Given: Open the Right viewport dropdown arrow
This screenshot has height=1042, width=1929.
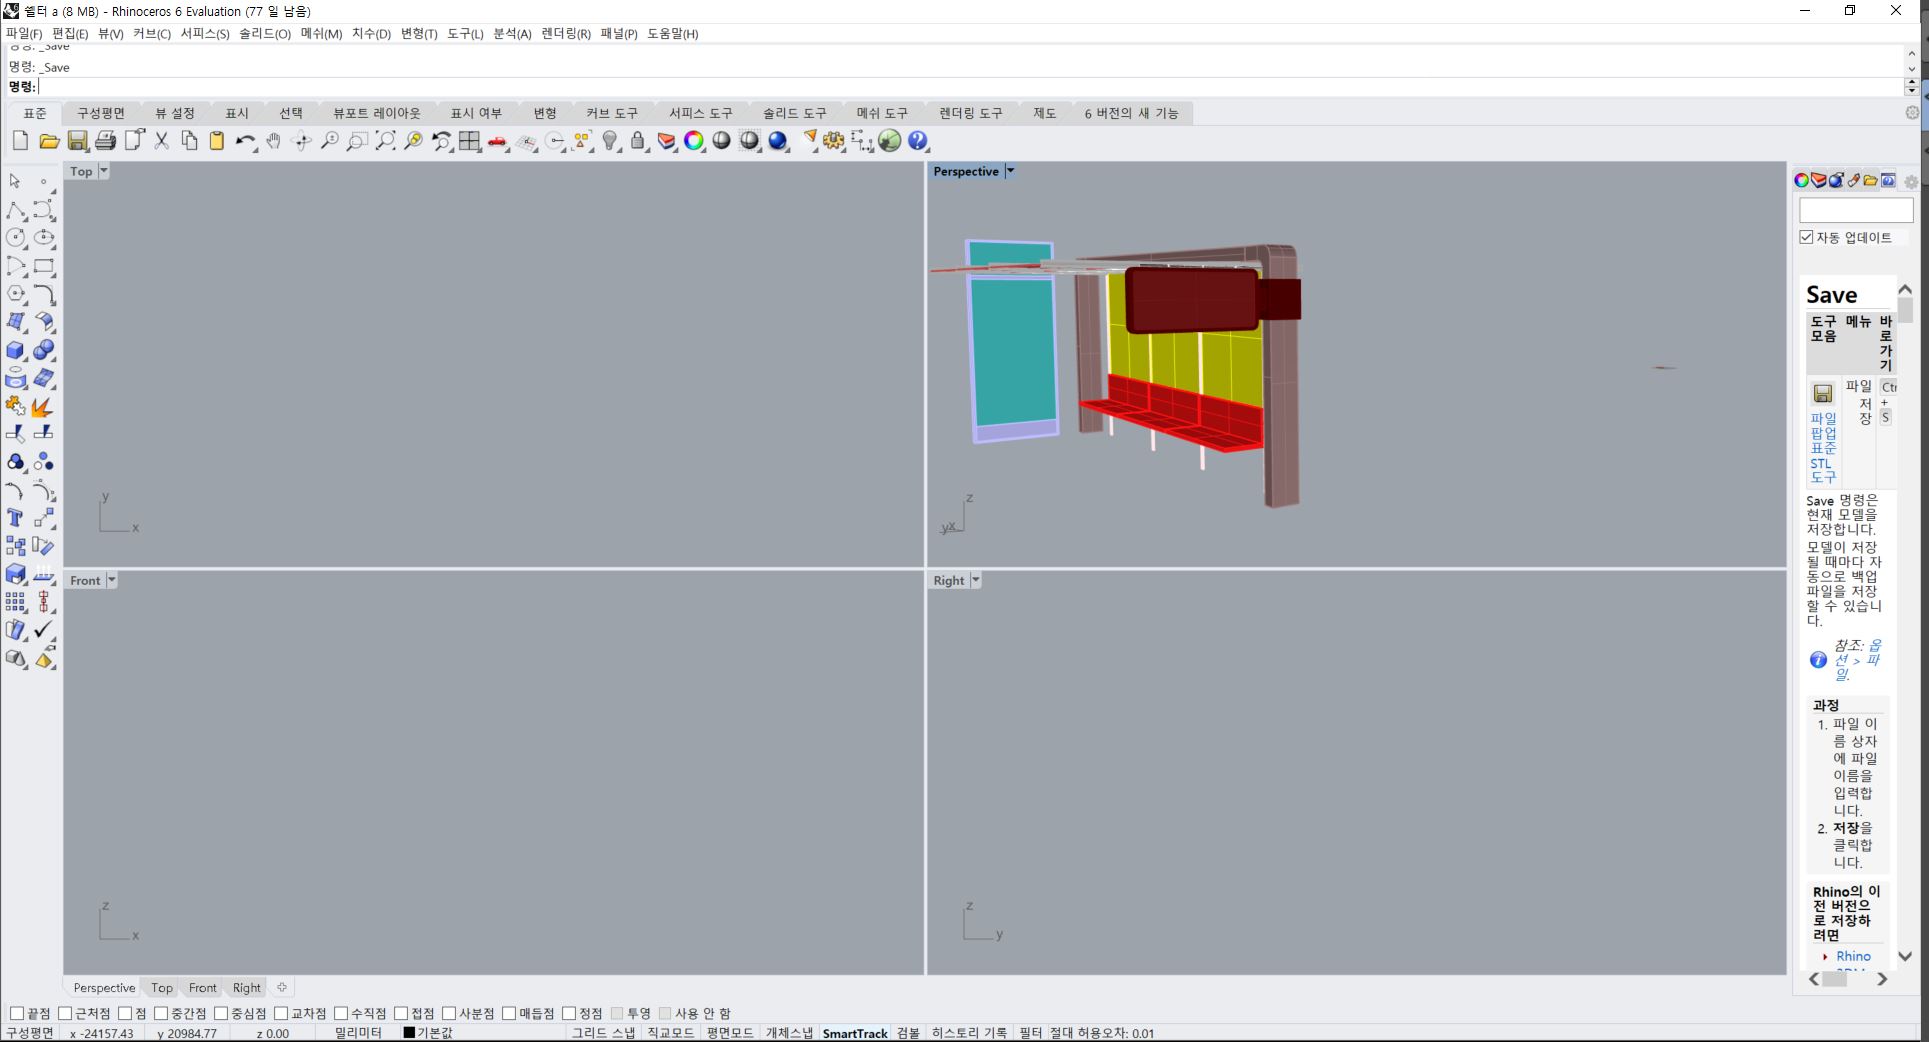Looking at the screenshot, I should [975, 580].
